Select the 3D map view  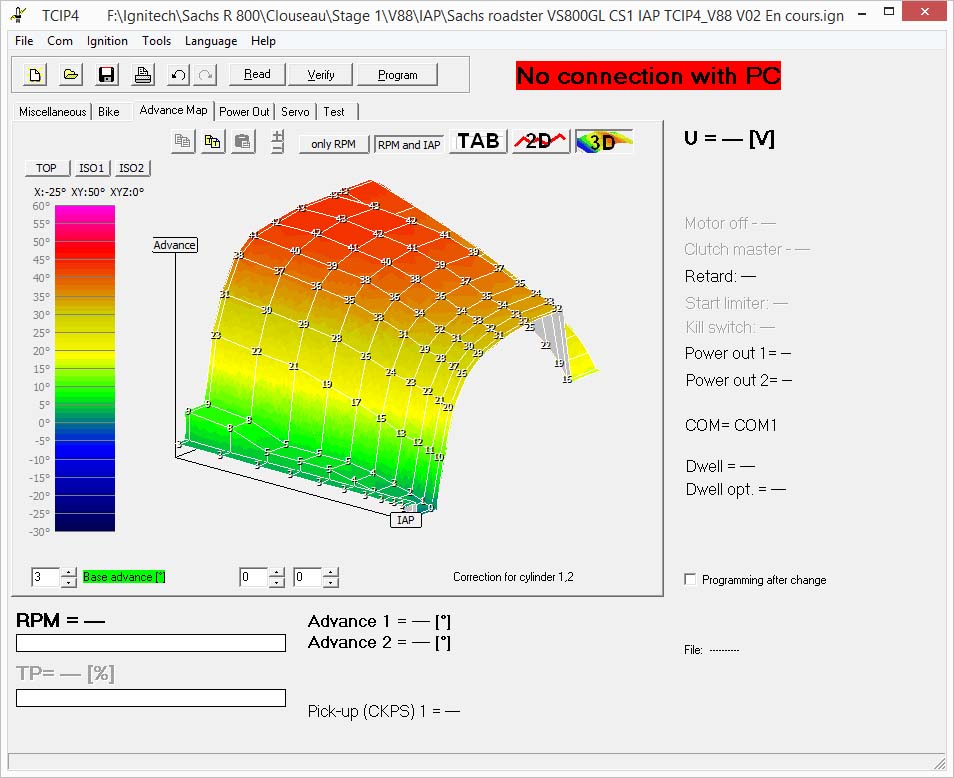604,141
